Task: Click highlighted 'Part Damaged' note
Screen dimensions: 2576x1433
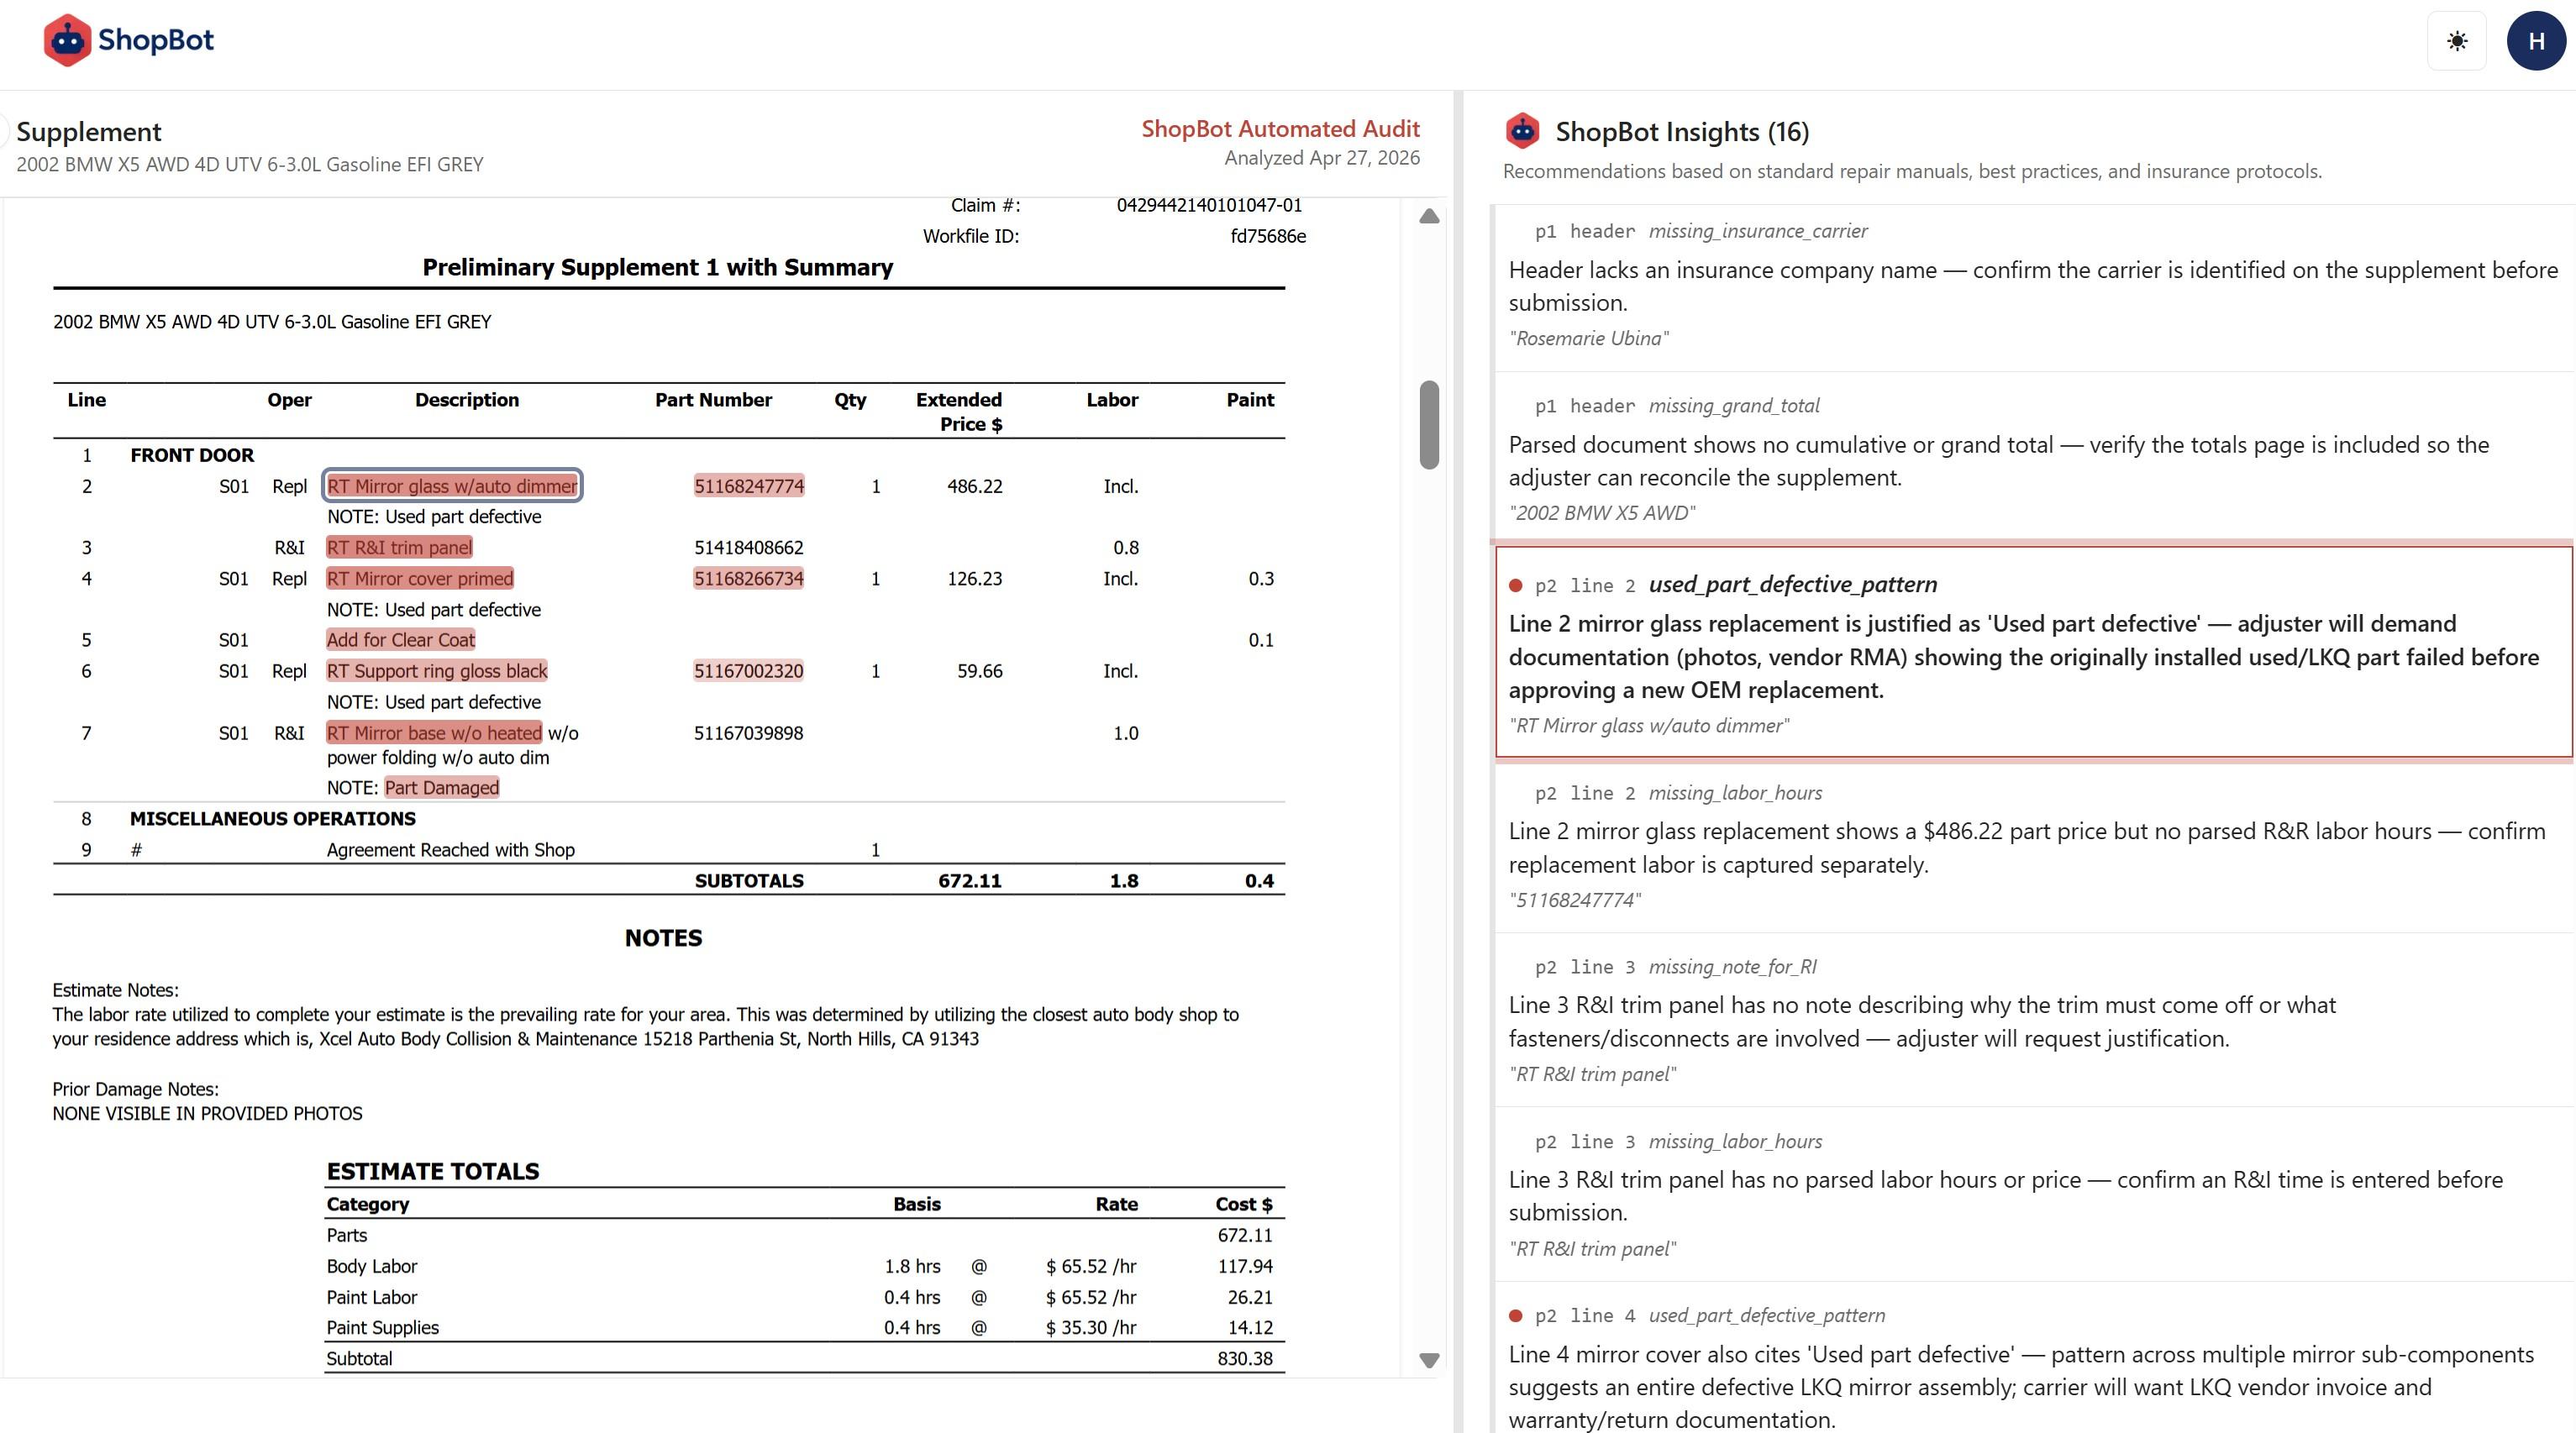Action: [441, 788]
